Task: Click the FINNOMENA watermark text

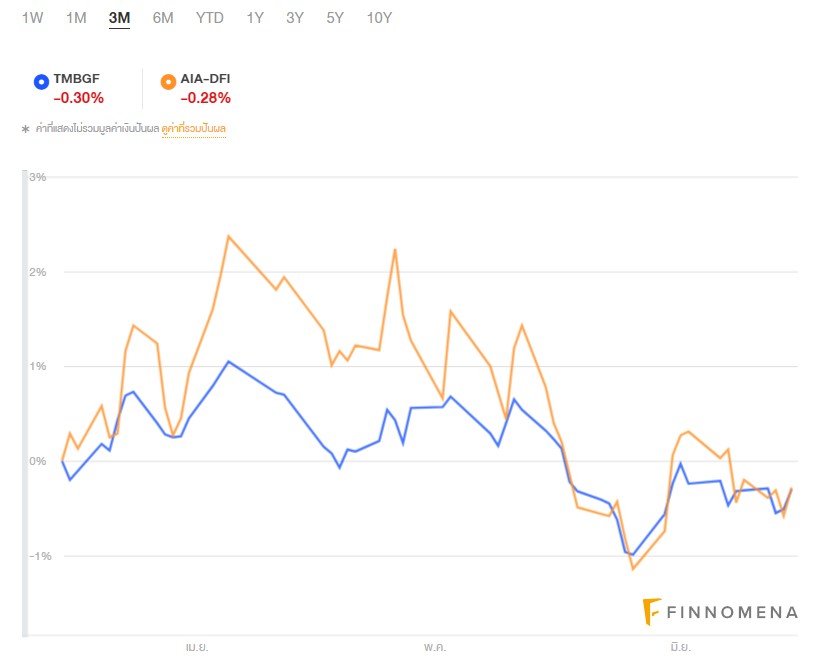Action: click(x=733, y=612)
